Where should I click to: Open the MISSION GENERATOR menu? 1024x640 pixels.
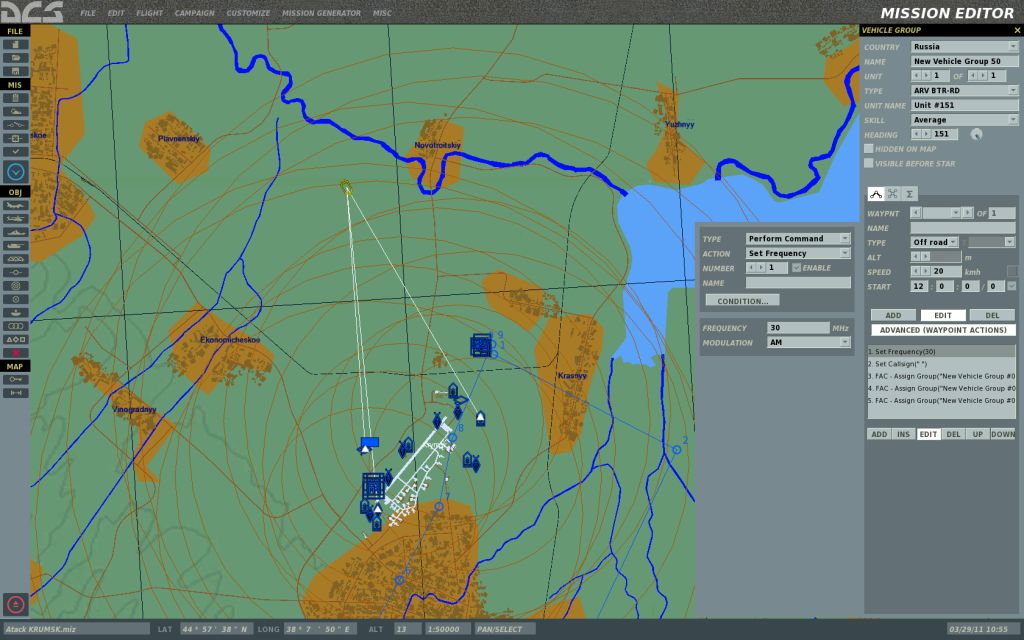pyautogui.click(x=321, y=13)
